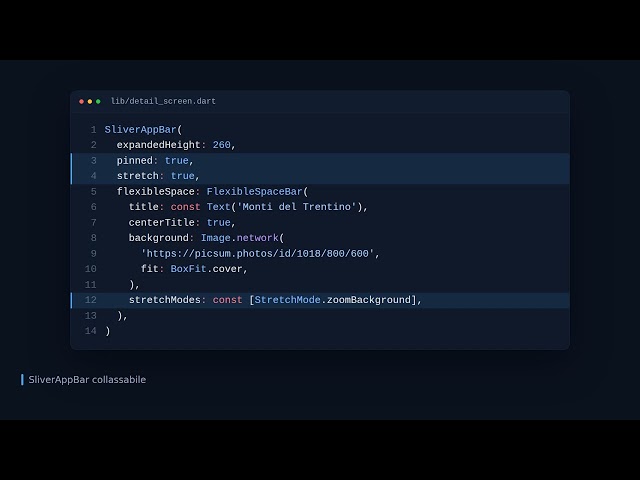Click StretchMode.zoomBackground on line 12
The width and height of the screenshot is (640, 480).
[332, 300]
